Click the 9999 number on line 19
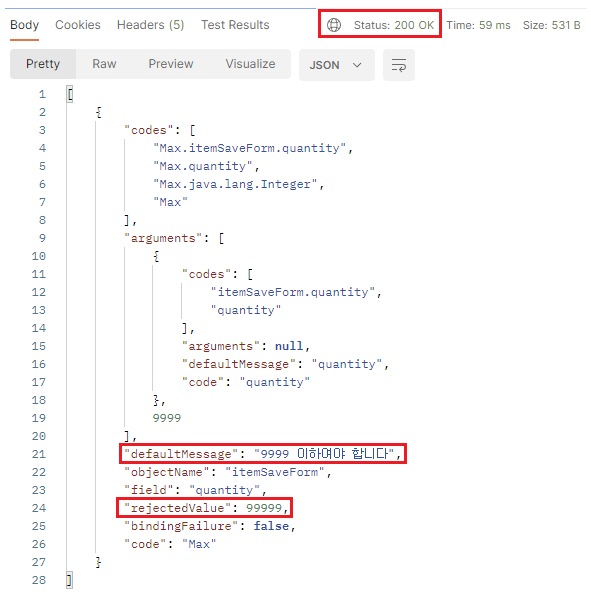 pyautogui.click(x=167, y=418)
